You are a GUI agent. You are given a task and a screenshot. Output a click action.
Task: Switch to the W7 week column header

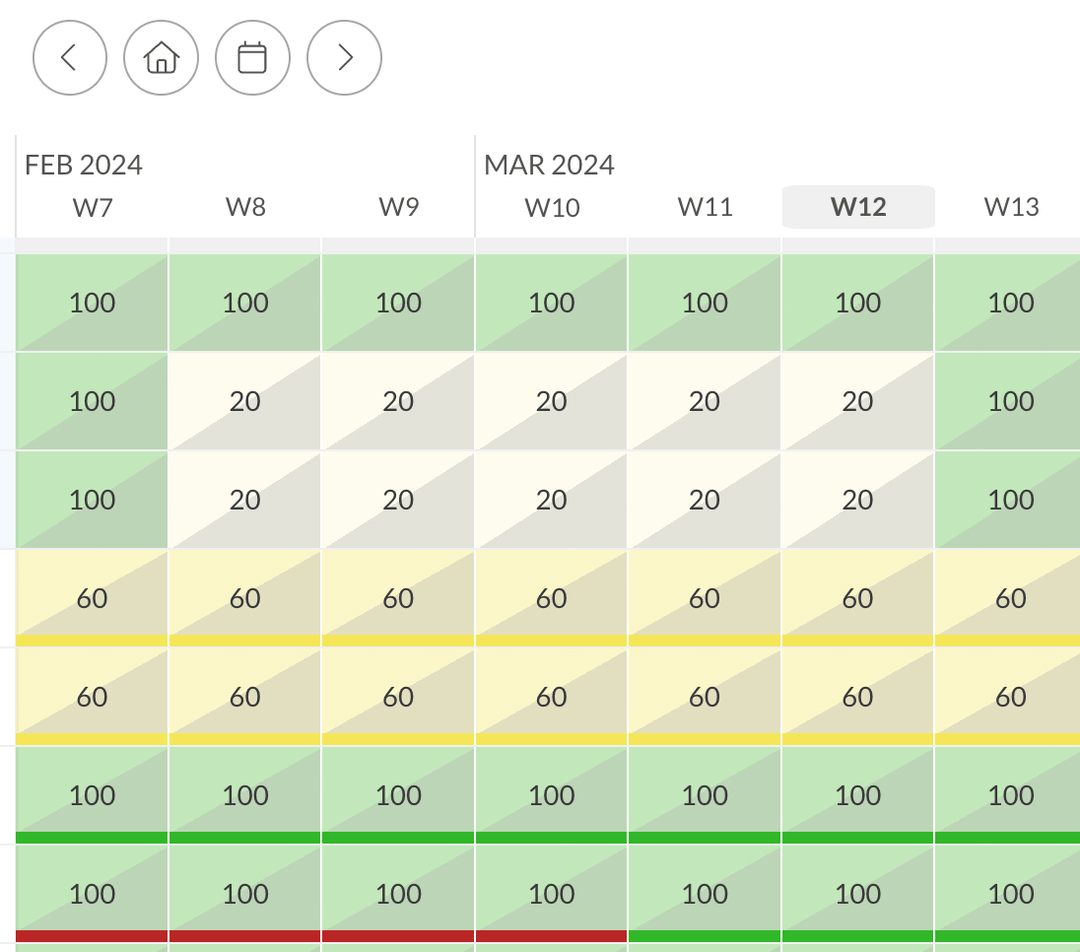(x=91, y=208)
